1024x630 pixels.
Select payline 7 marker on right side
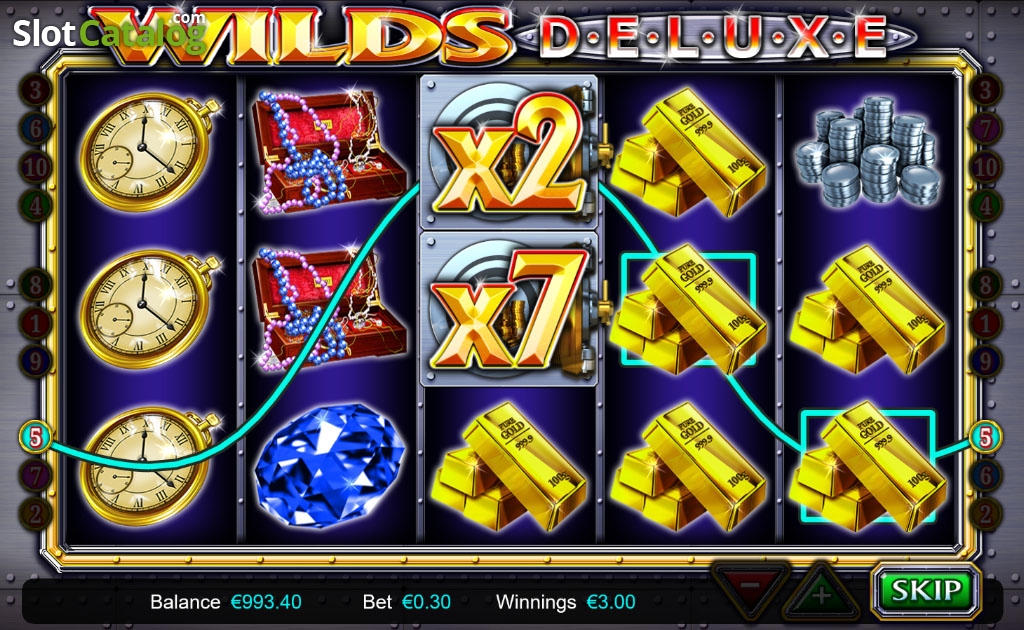985,129
